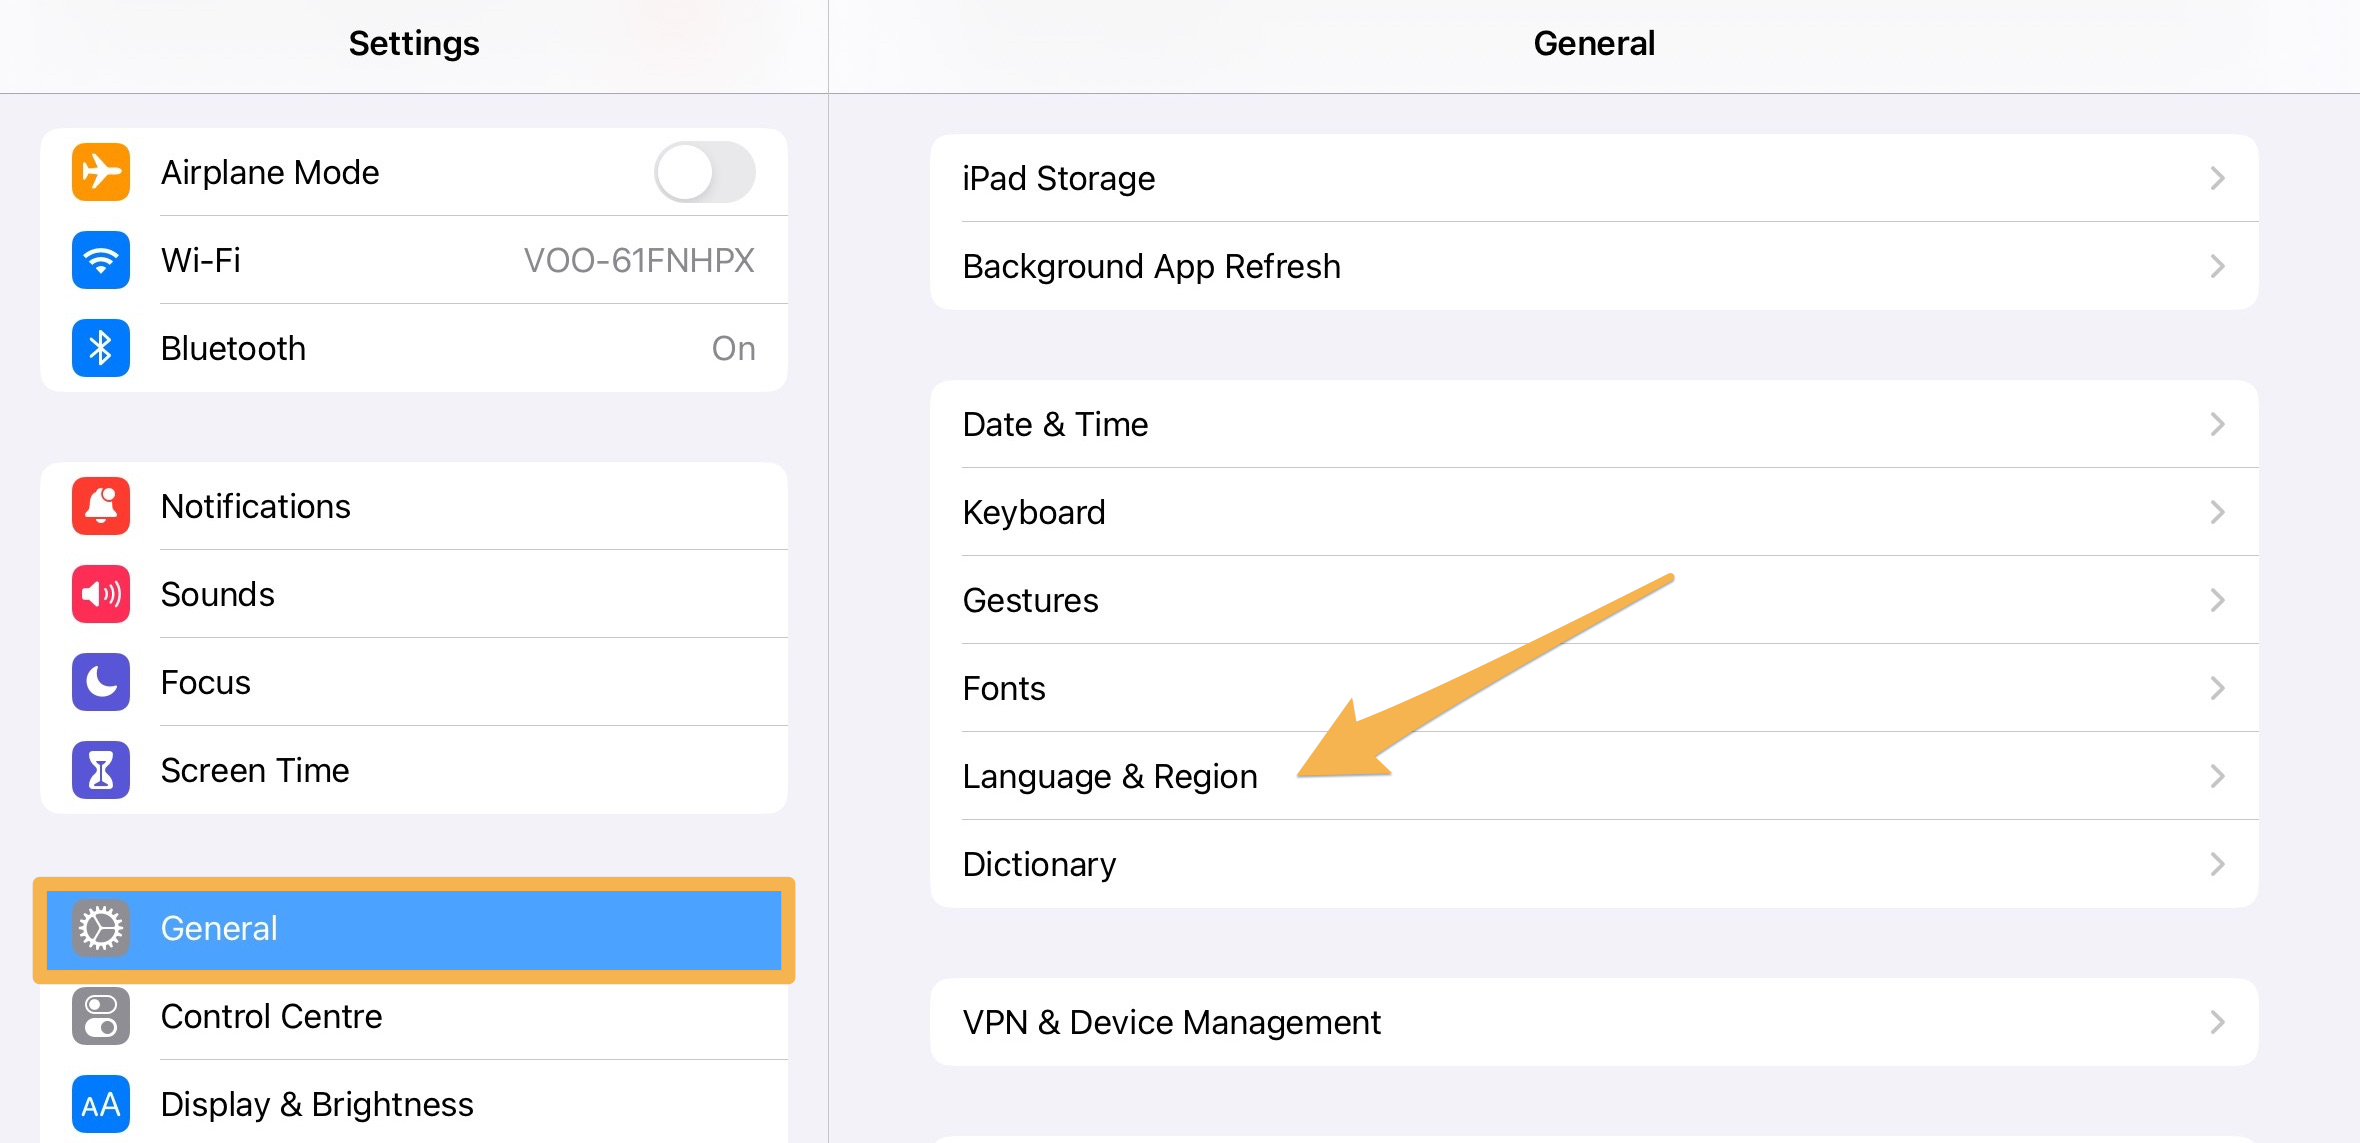The image size is (2360, 1143).
Task: Tap the blue Wi-Fi icon
Action: click(x=101, y=260)
